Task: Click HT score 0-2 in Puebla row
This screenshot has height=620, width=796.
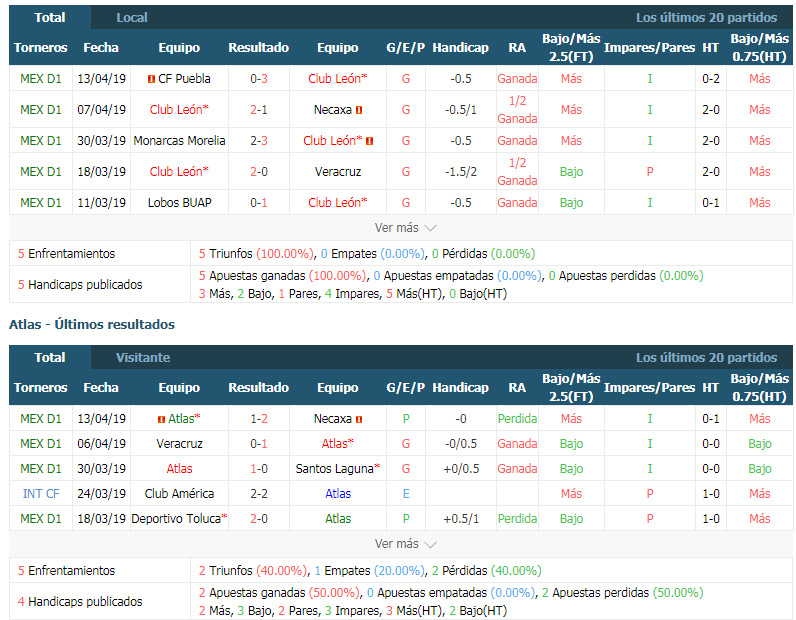Action: coord(711,79)
